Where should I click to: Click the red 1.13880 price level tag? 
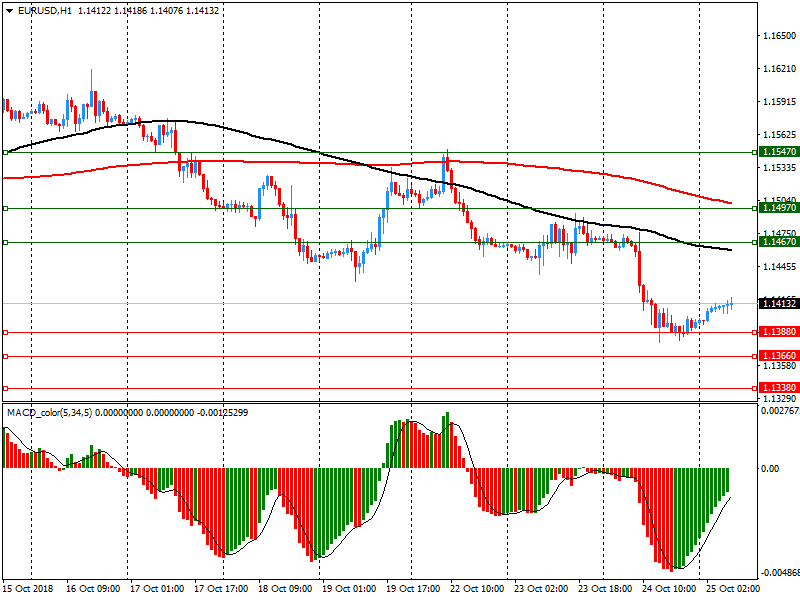pyautogui.click(x=778, y=332)
